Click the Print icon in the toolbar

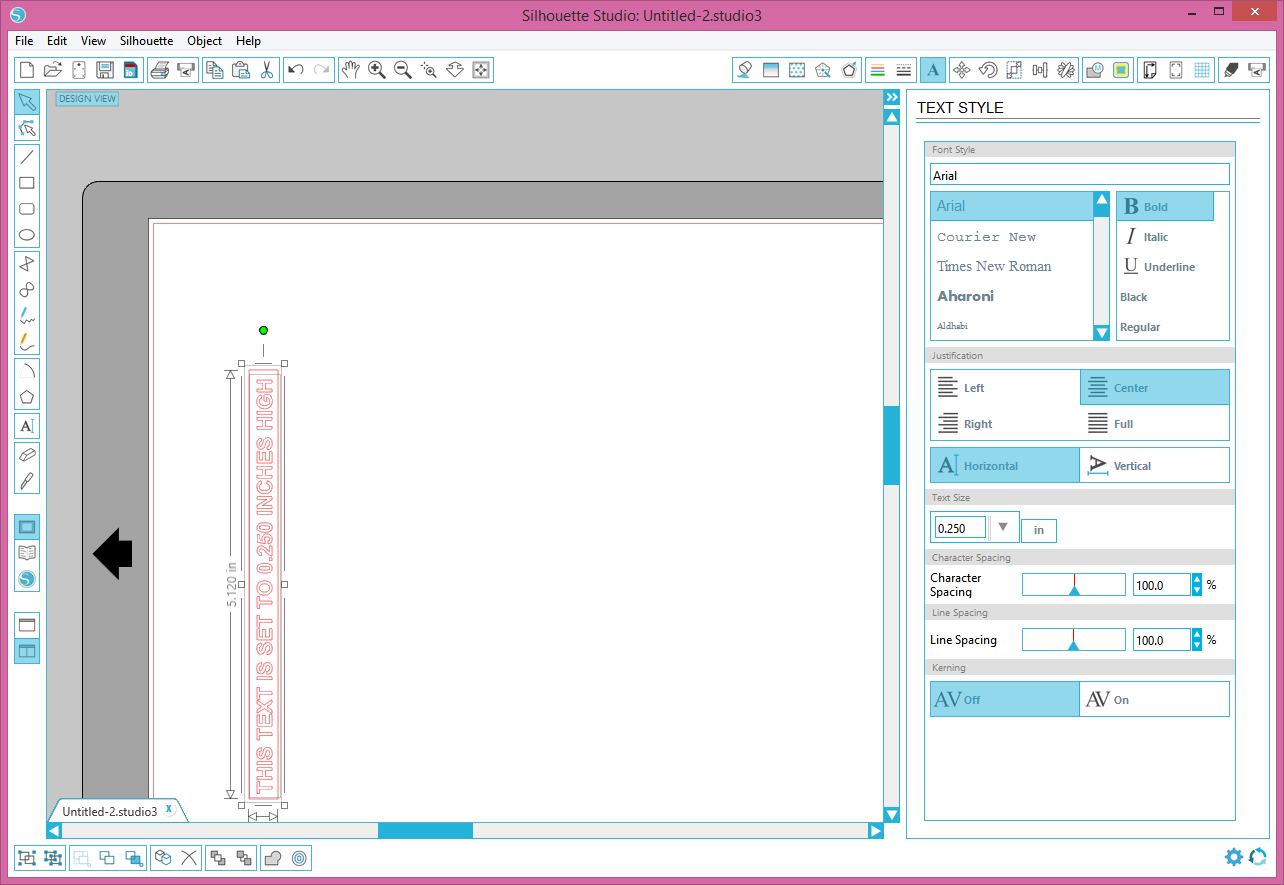pos(158,70)
